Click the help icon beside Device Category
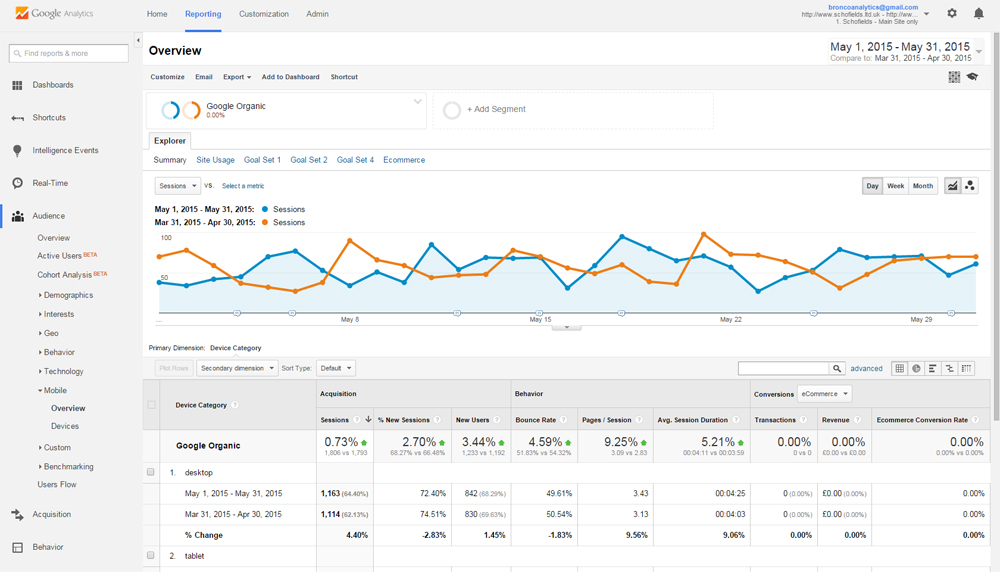 234,405
